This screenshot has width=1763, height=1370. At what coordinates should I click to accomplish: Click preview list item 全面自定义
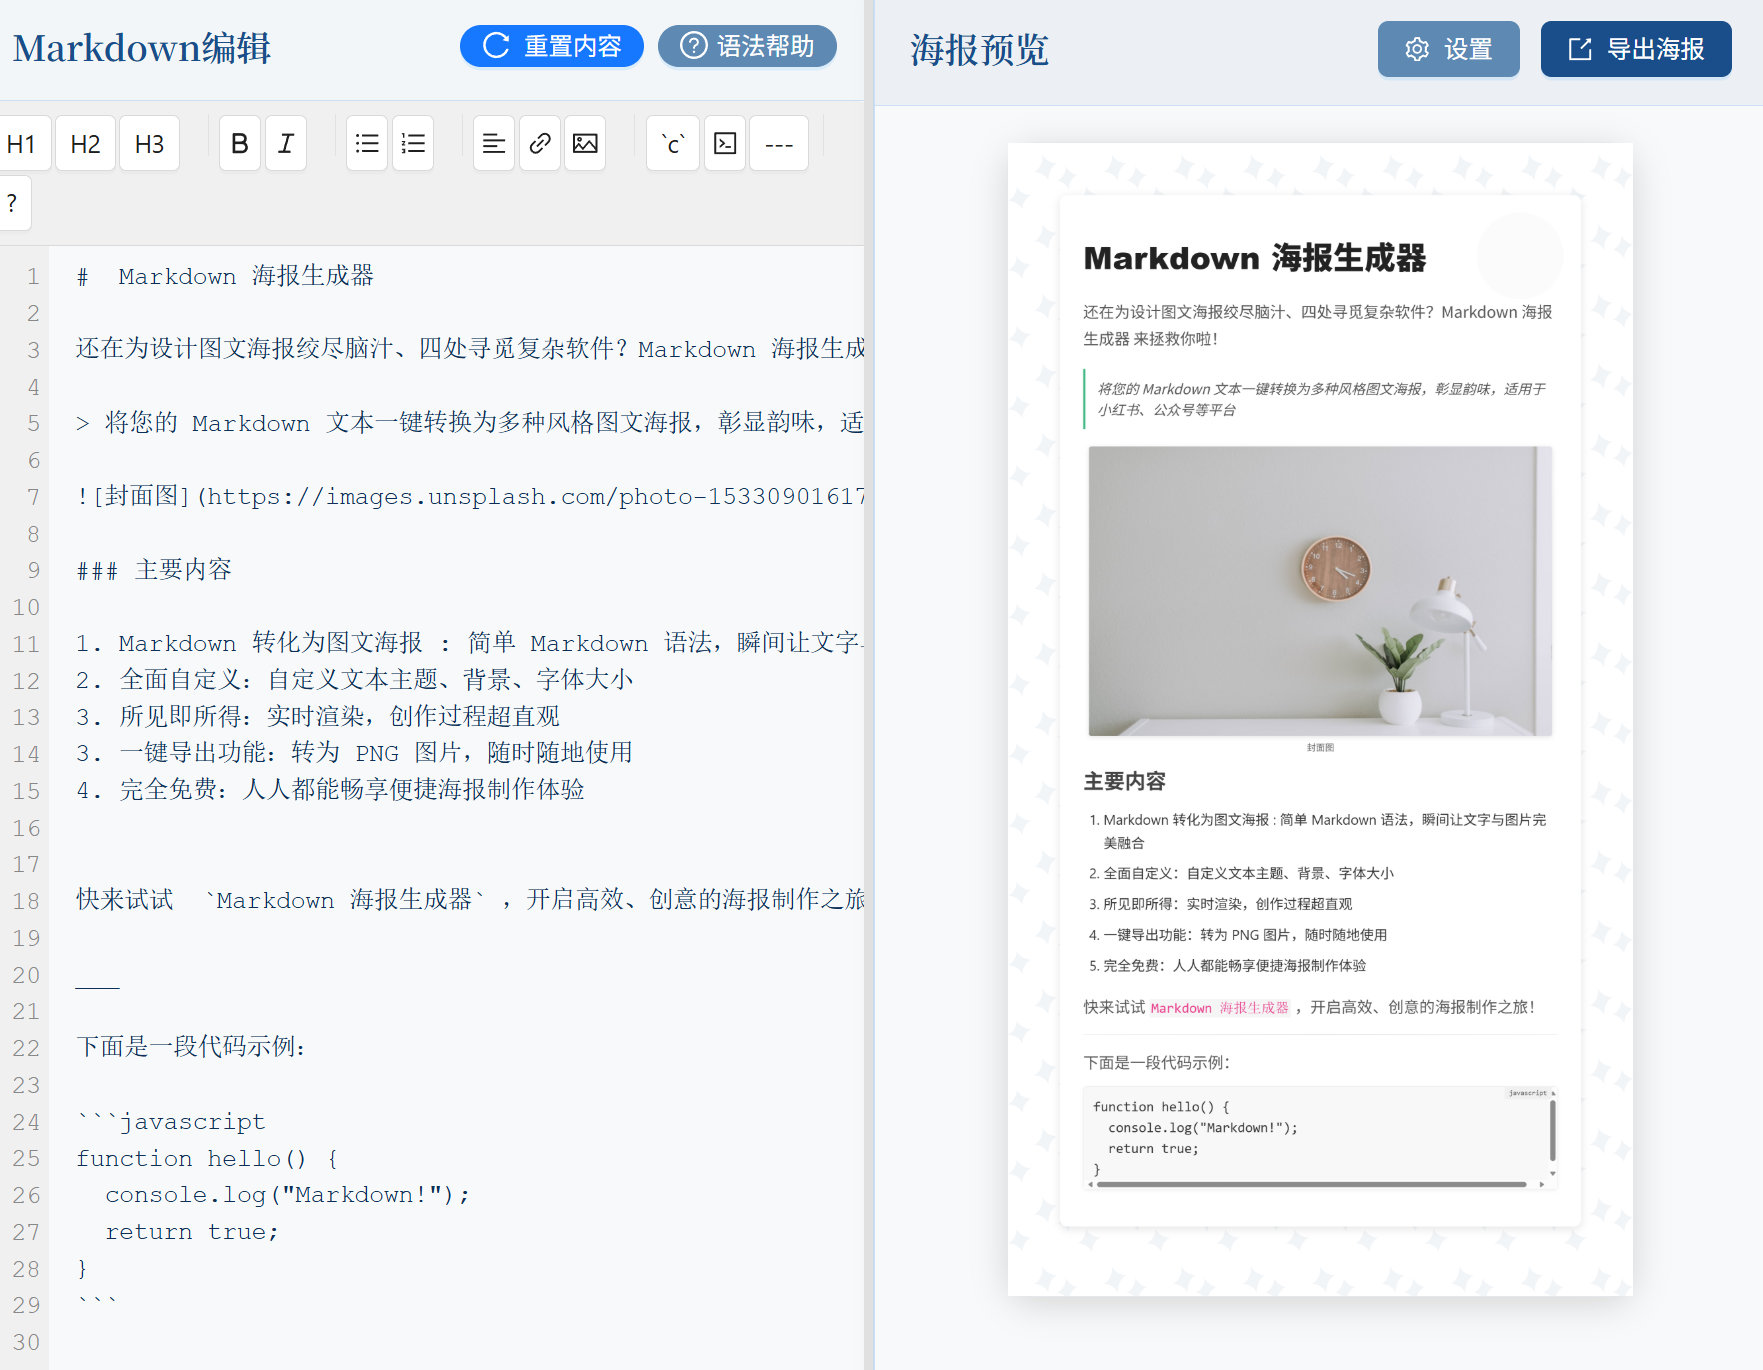pyautogui.click(x=1248, y=873)
